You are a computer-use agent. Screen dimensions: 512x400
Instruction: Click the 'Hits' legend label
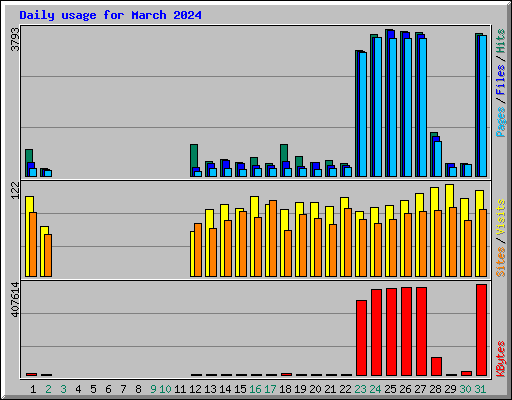pos(501,41)
